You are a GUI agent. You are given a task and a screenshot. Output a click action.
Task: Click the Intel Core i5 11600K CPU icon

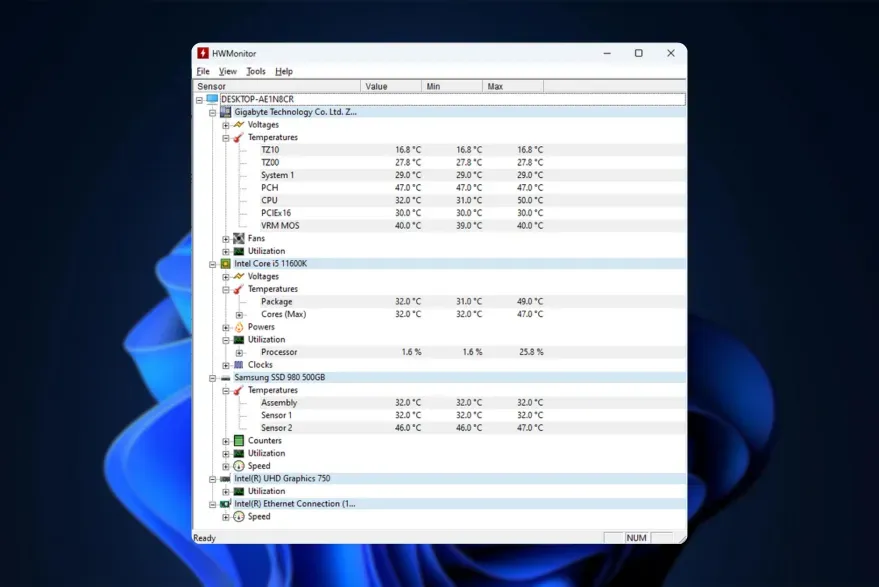point(226,263)
